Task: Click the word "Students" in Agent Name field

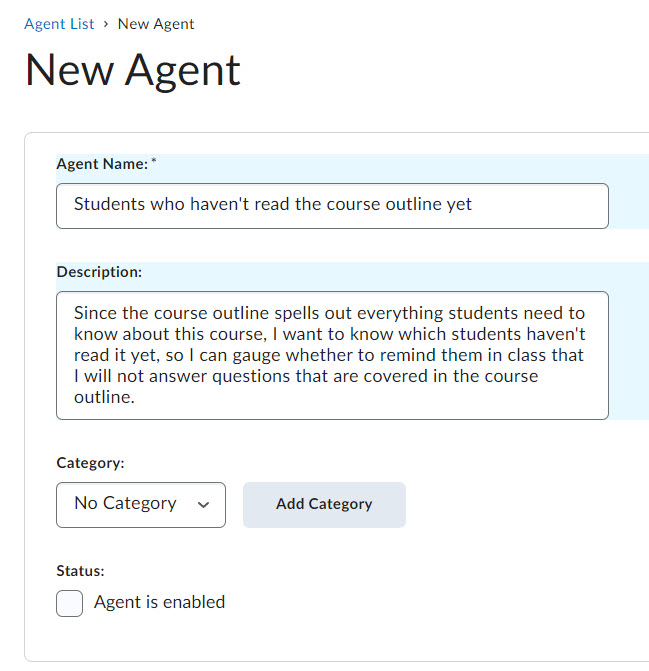Action: pos(108,204)
